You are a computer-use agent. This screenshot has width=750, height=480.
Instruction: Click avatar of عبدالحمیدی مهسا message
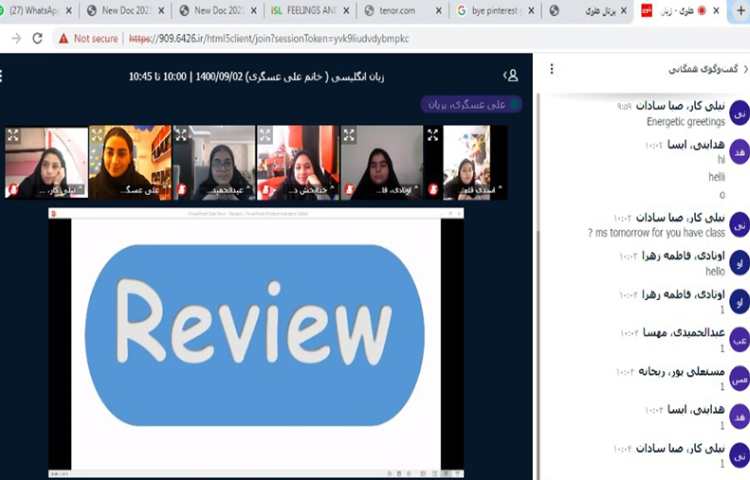(x=739, y=340)
